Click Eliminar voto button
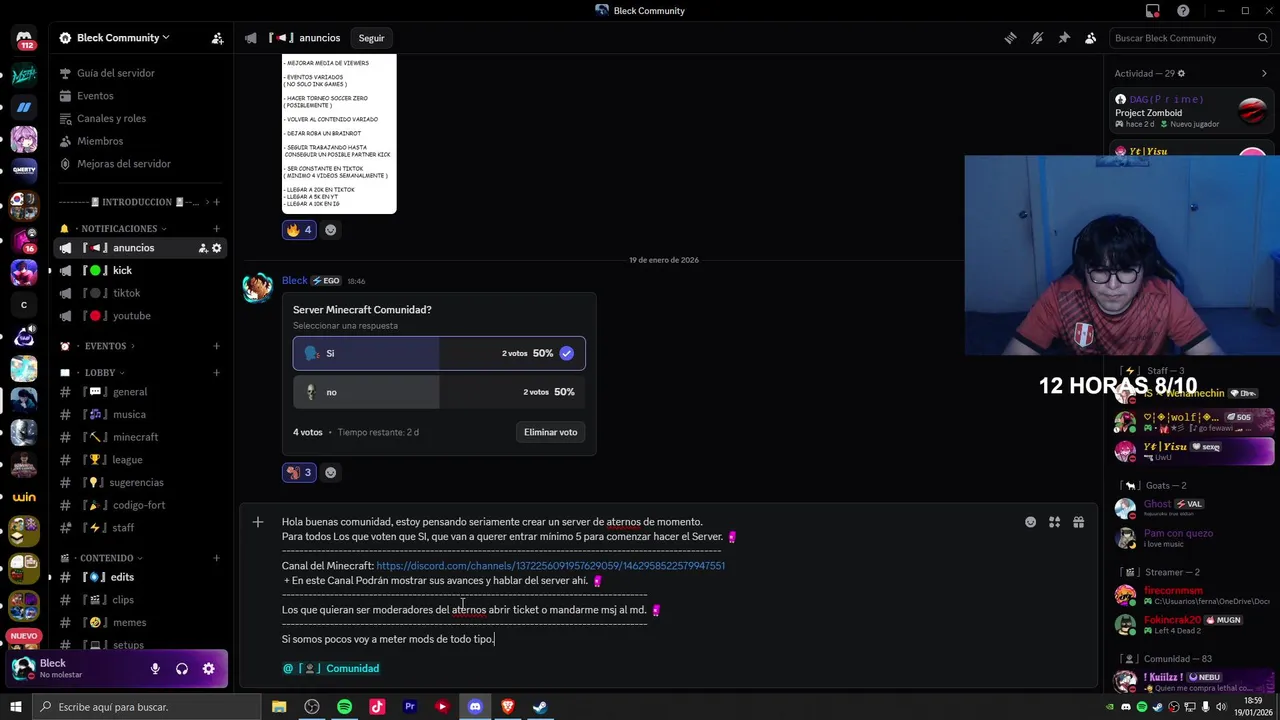 click(550, 432)
